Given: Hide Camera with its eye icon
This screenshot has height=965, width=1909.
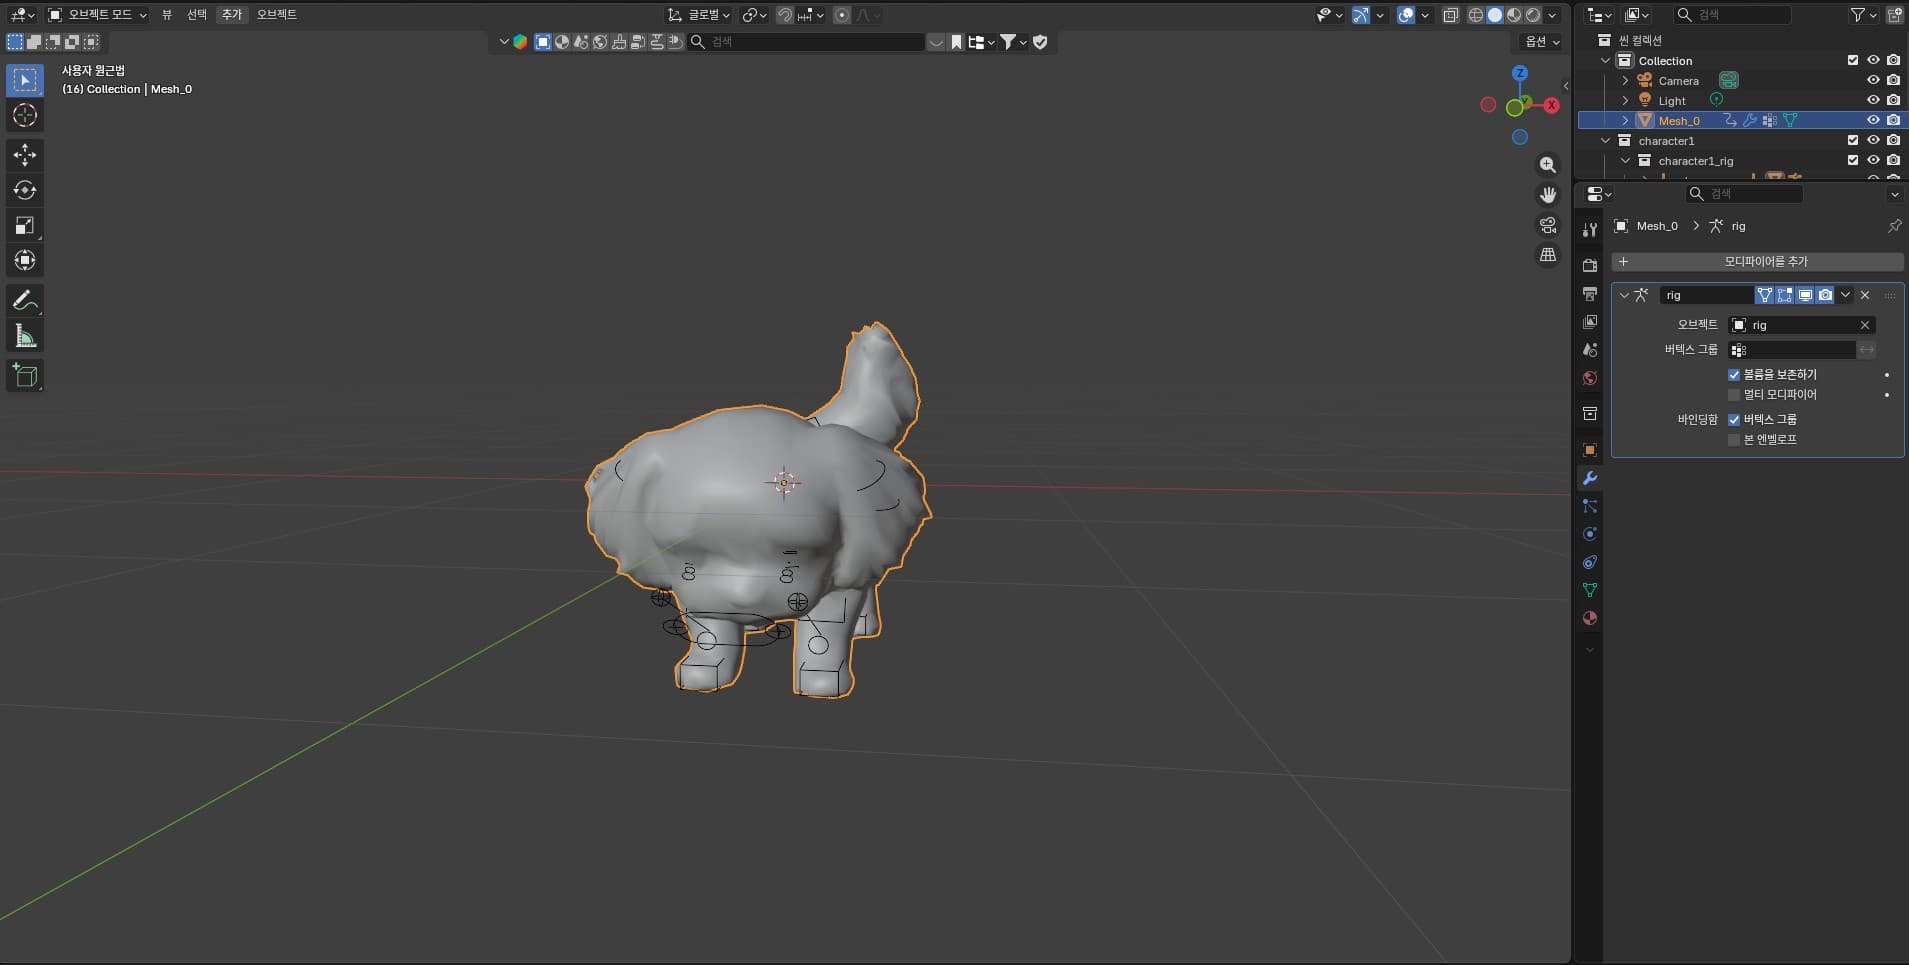Looking at the screenshot, I should click(1873, 80).
